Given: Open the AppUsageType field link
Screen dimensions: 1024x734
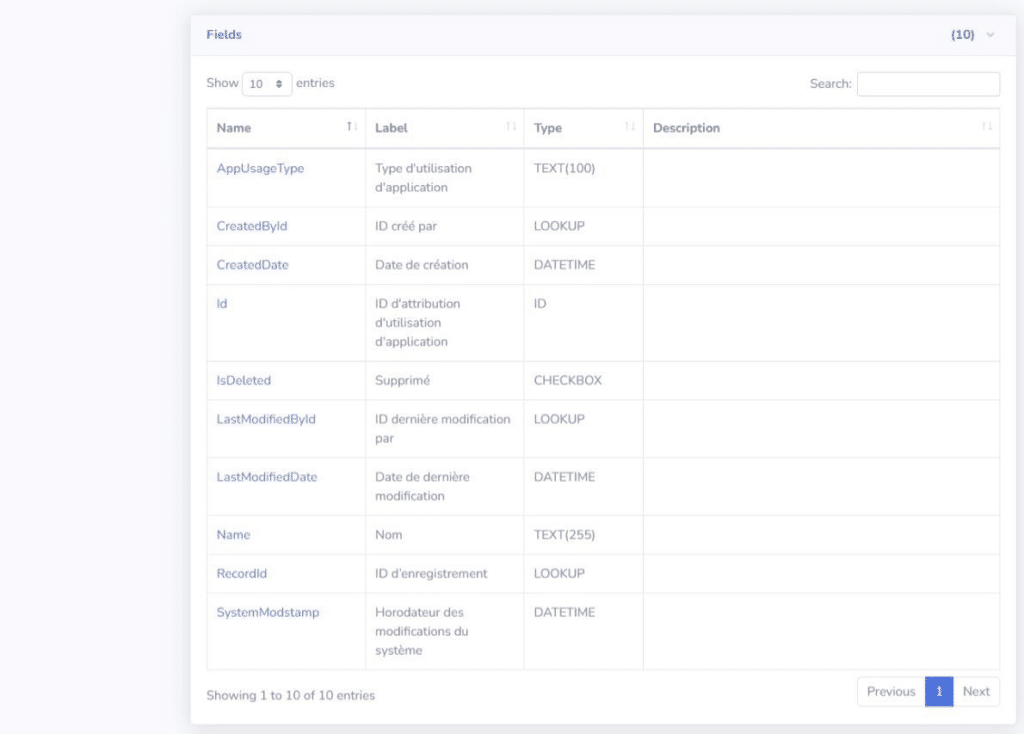Looking at the screenshot, I should pos(260,168).
